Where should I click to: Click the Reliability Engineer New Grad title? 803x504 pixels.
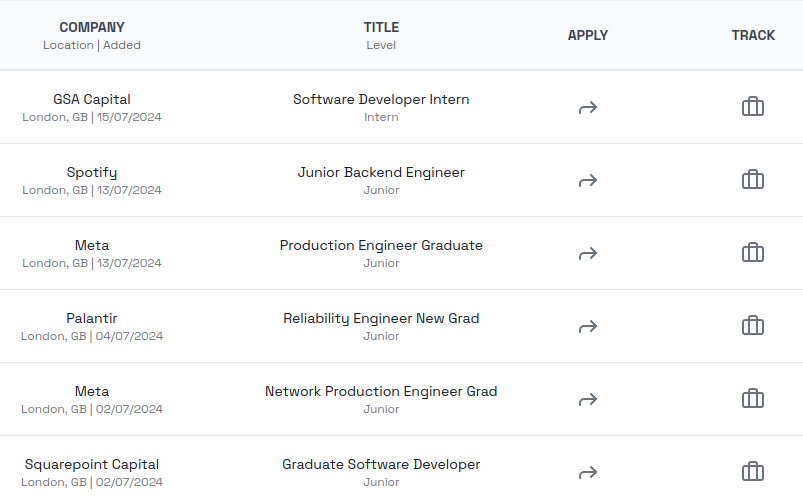(x=381, y=319)
